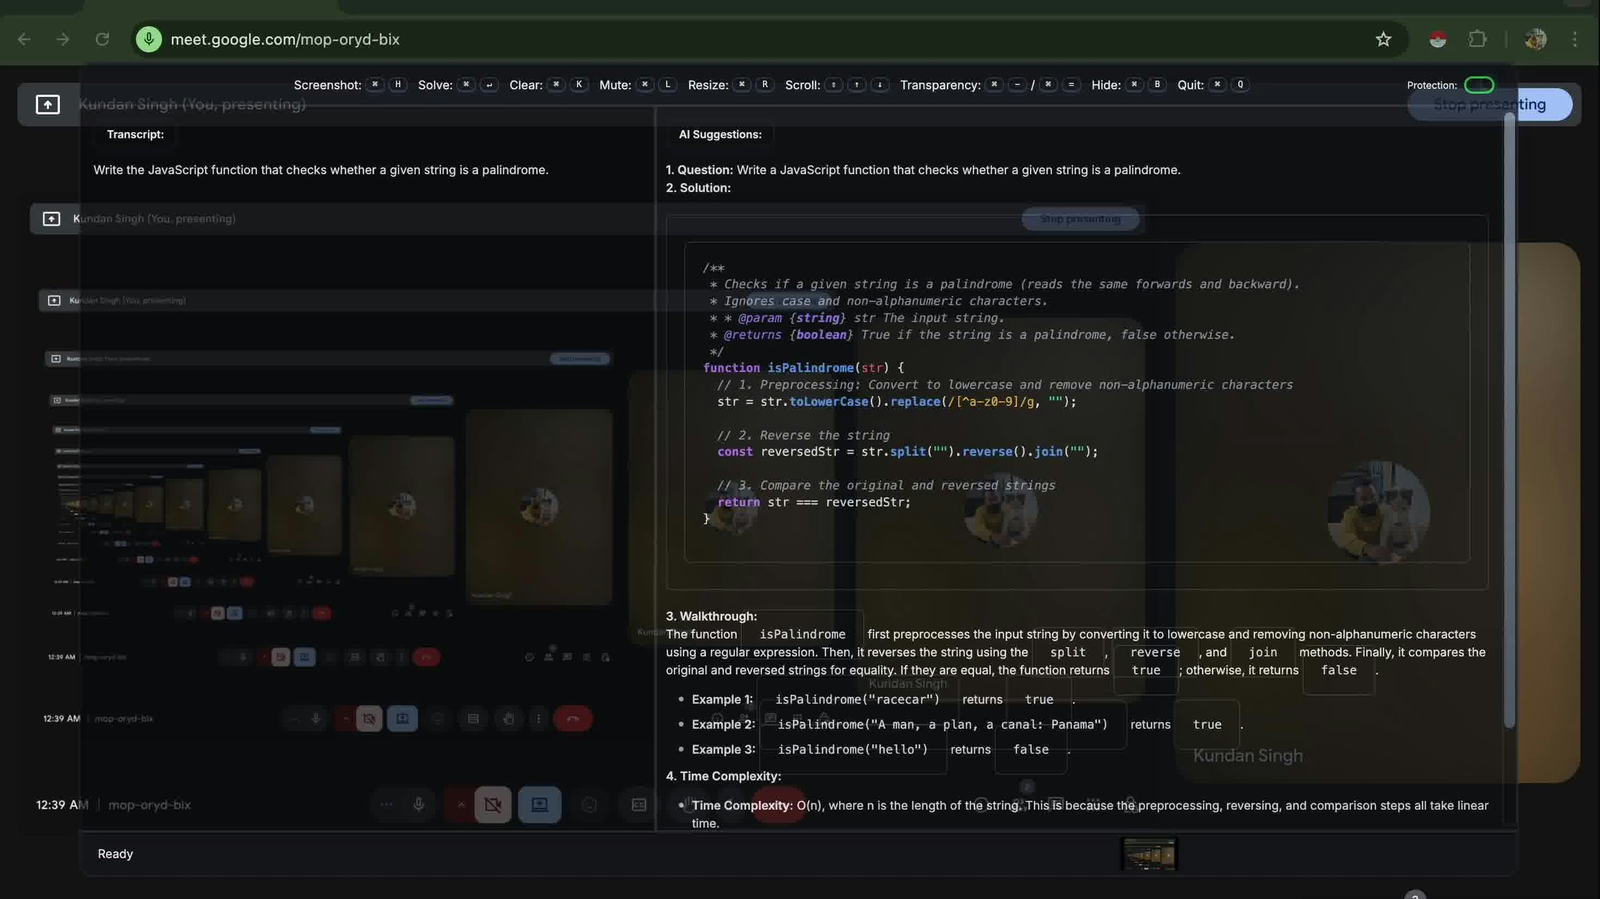Click the '4. Time Complexity:' heading
The width and height of the screenshot is (1600, 899).
(723, 776)
